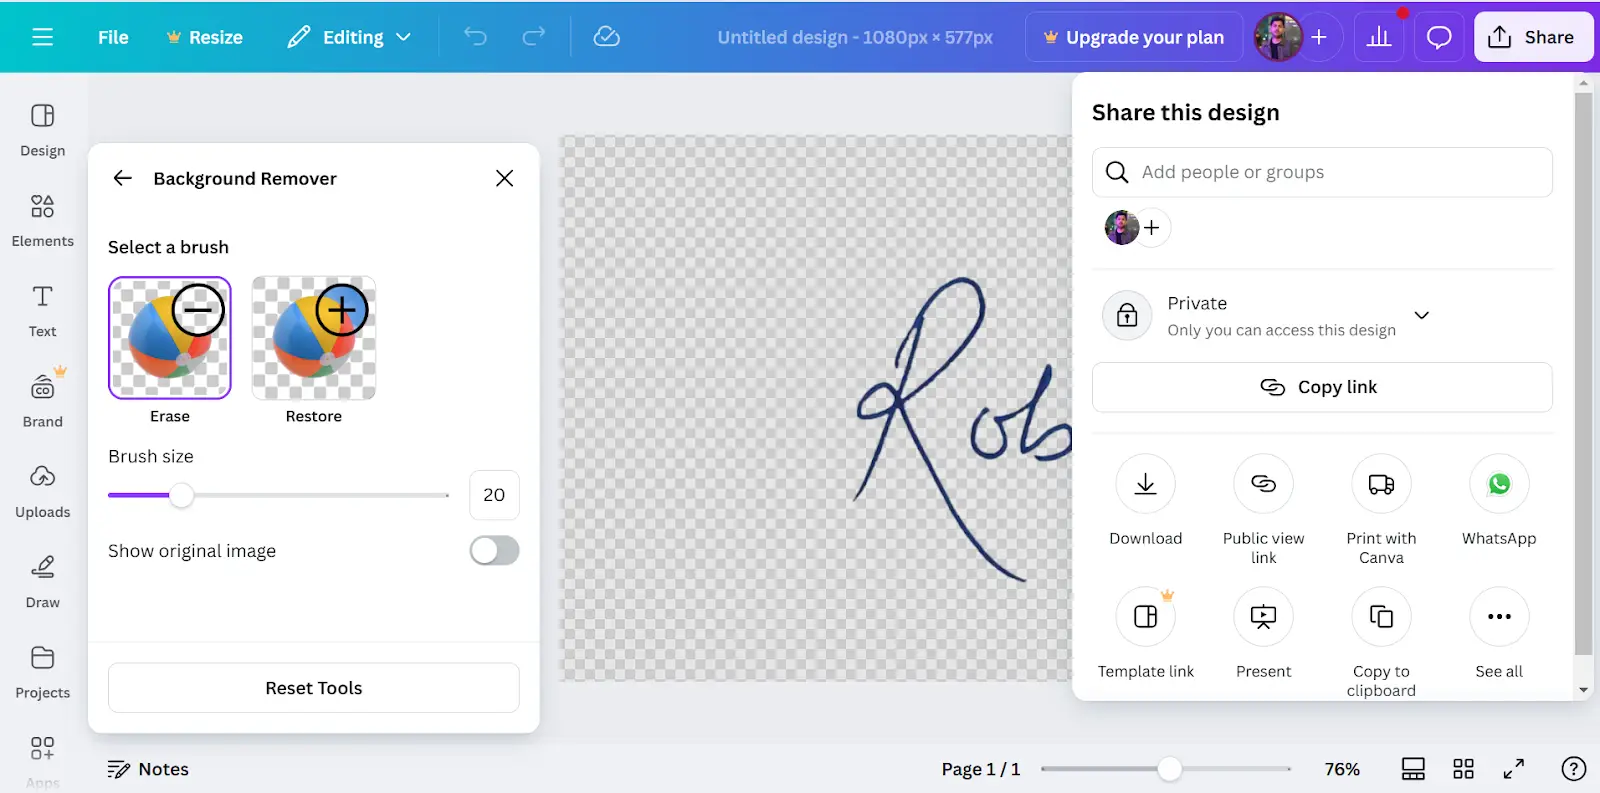
Task: Open the Design sidebar tab
Action: [43, 130]
